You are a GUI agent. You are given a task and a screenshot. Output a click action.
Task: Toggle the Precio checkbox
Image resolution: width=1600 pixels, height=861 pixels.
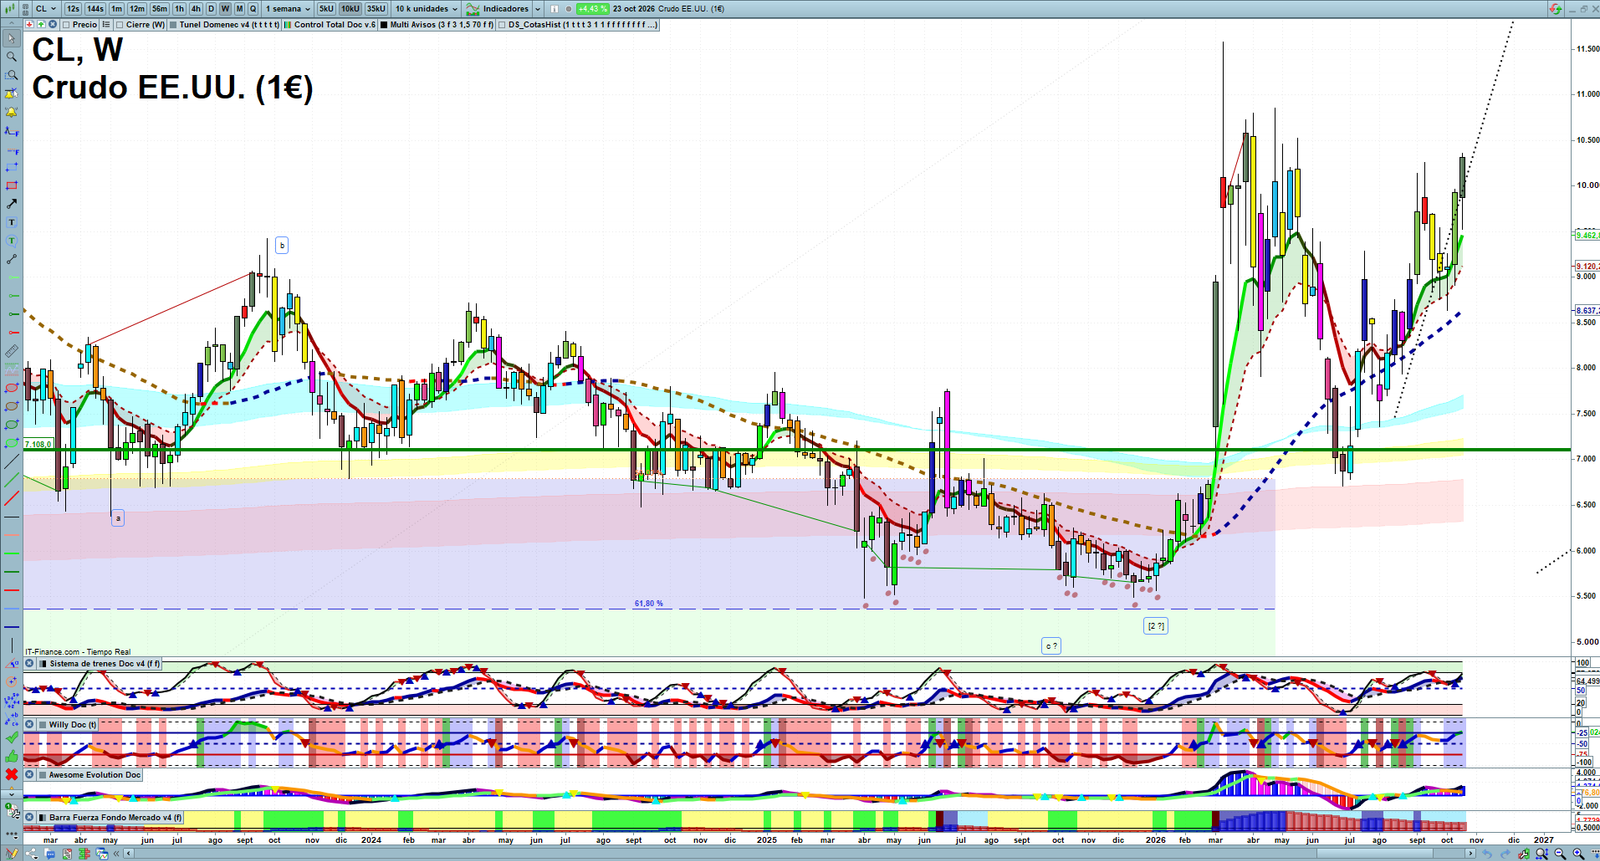[66, 25]
